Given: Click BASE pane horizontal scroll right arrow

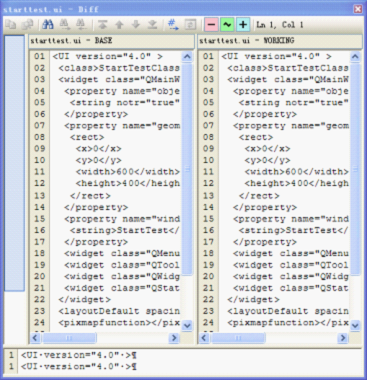Looking at the screenshot, I should tap(174, 338).
